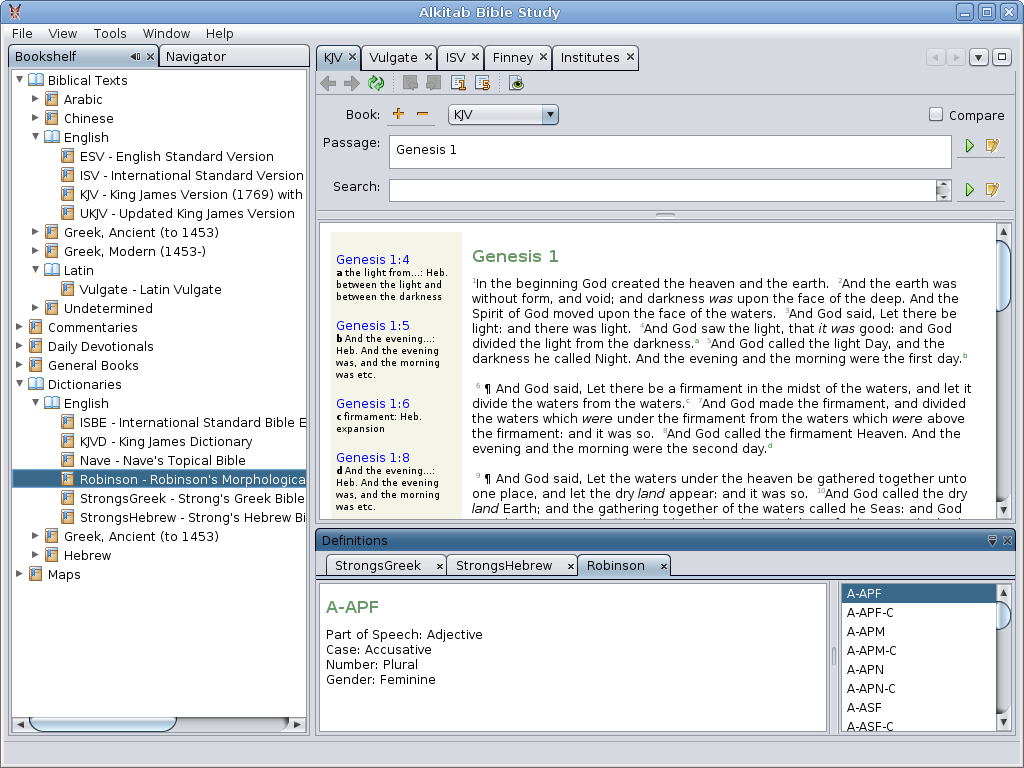Expand the Commentaries tree node
This screenshot has height=768, width=1024.
pyautogui.click(x=20, y=327)
